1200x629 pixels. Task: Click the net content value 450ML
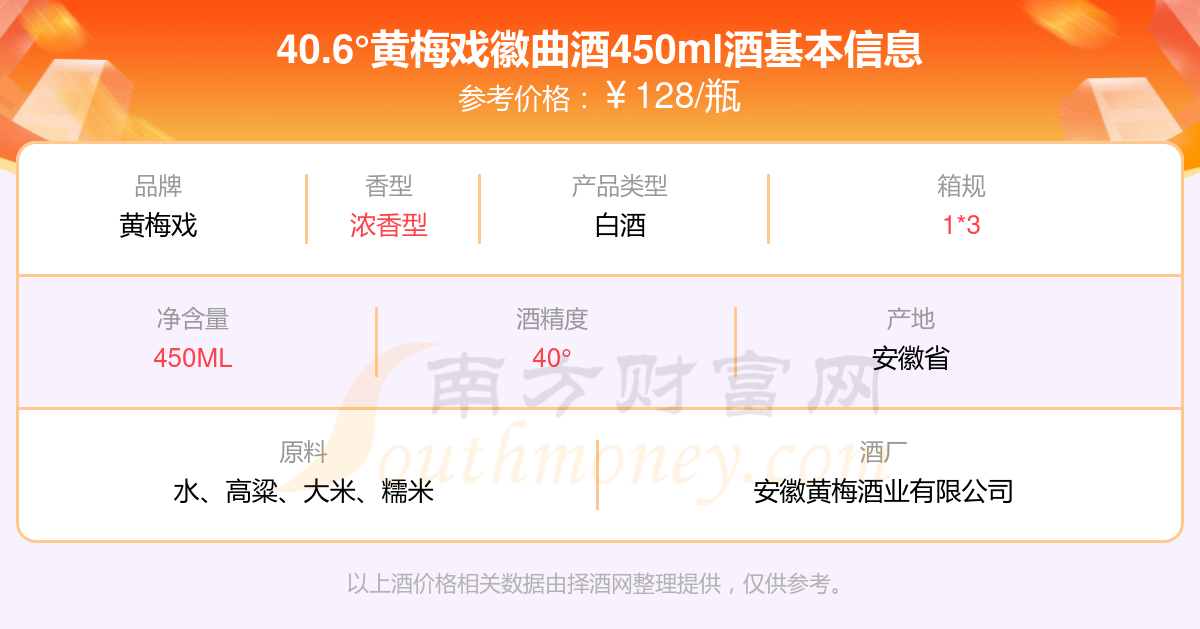coord(193,358)
